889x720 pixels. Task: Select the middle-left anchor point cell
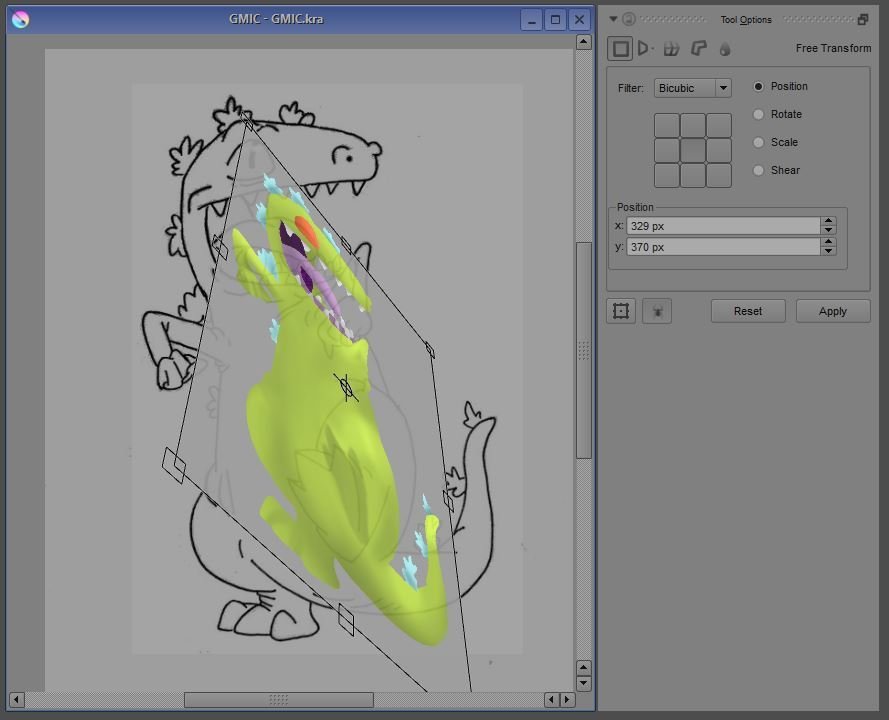[667, 151]
